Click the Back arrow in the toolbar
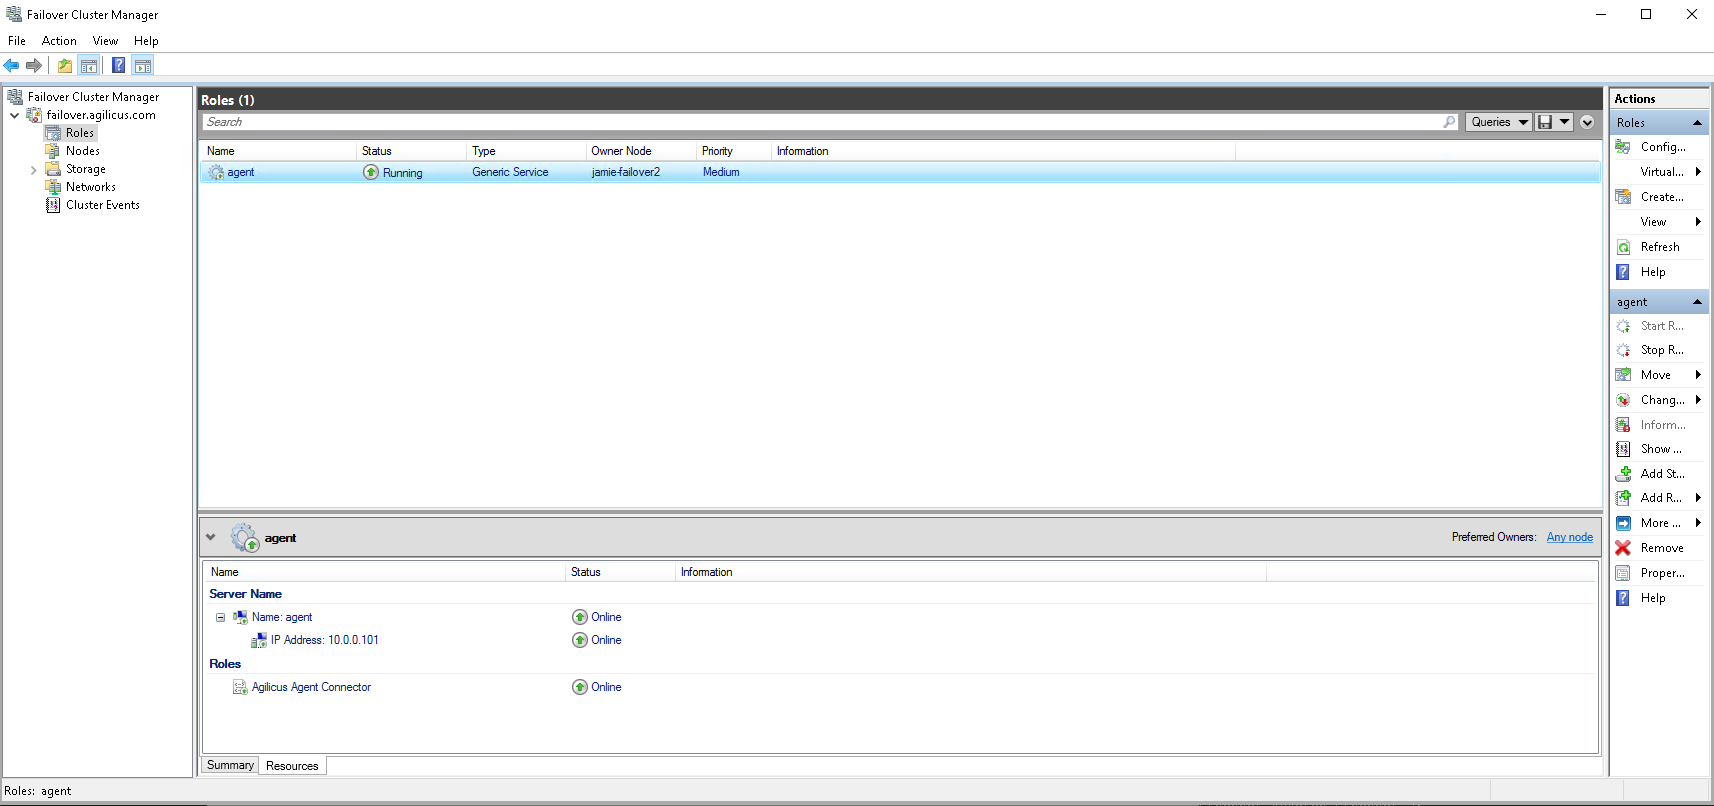 click(x=12, y=66)
